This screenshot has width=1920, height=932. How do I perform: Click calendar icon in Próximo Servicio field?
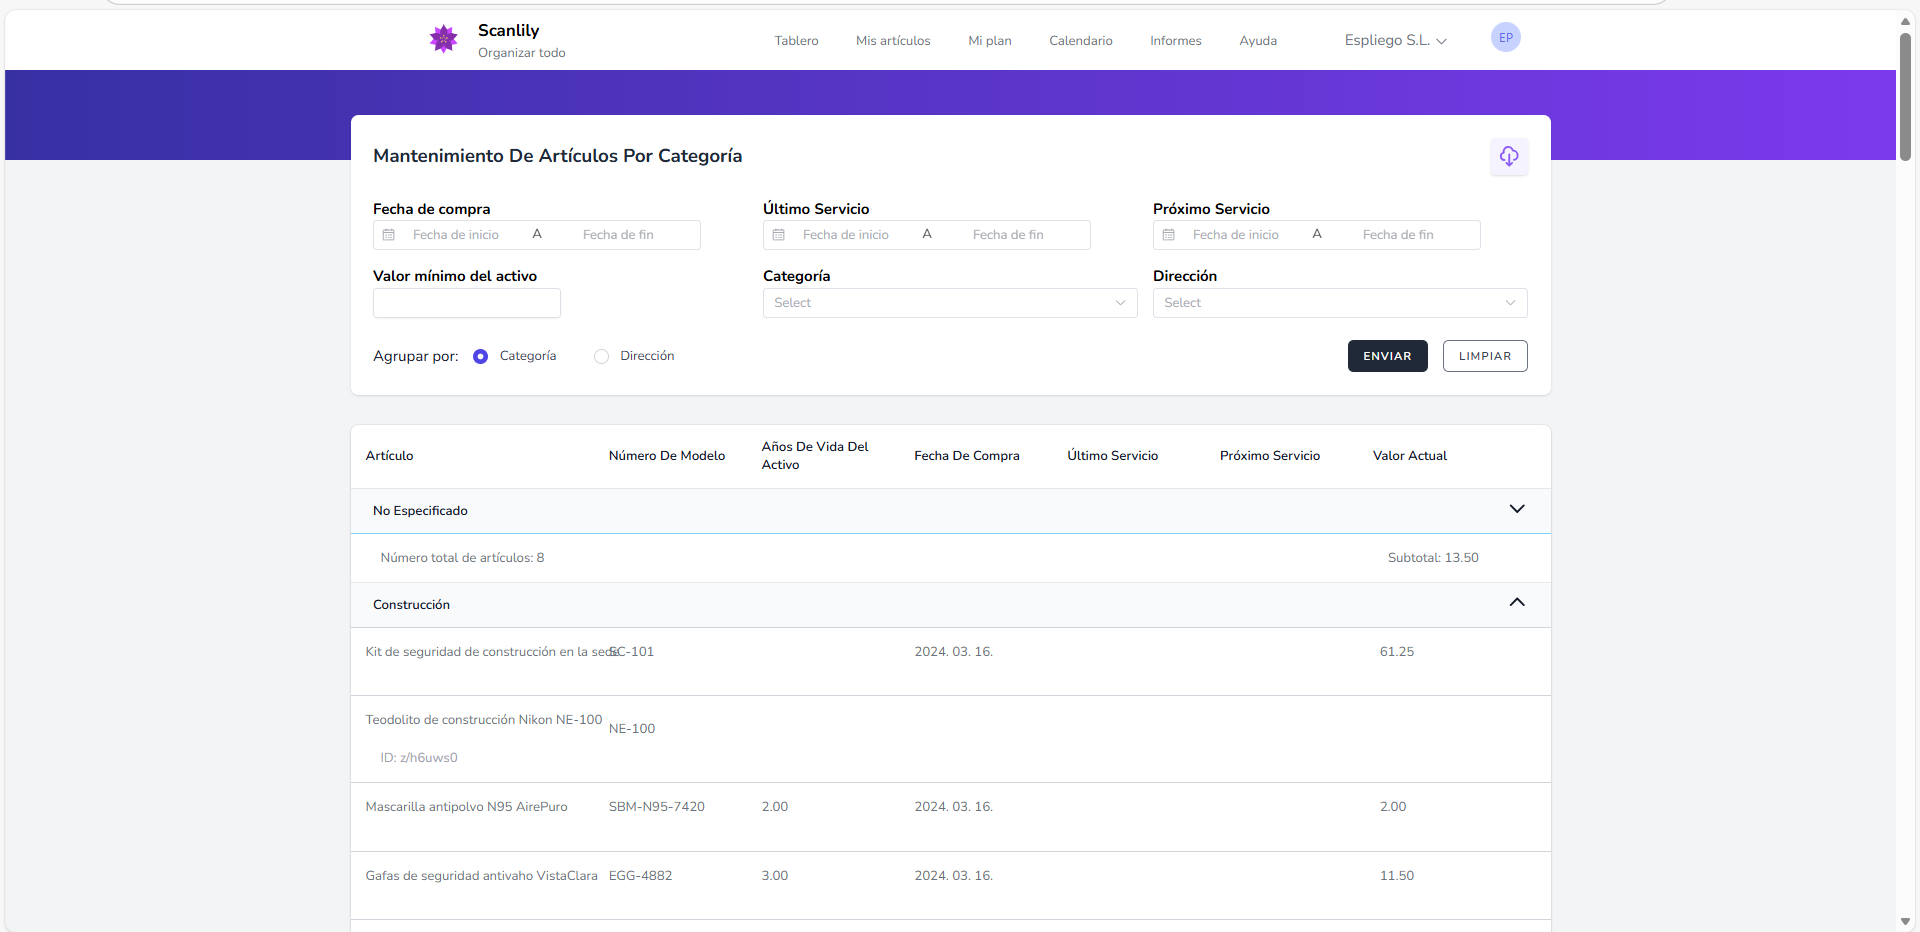coord(1169,235)
